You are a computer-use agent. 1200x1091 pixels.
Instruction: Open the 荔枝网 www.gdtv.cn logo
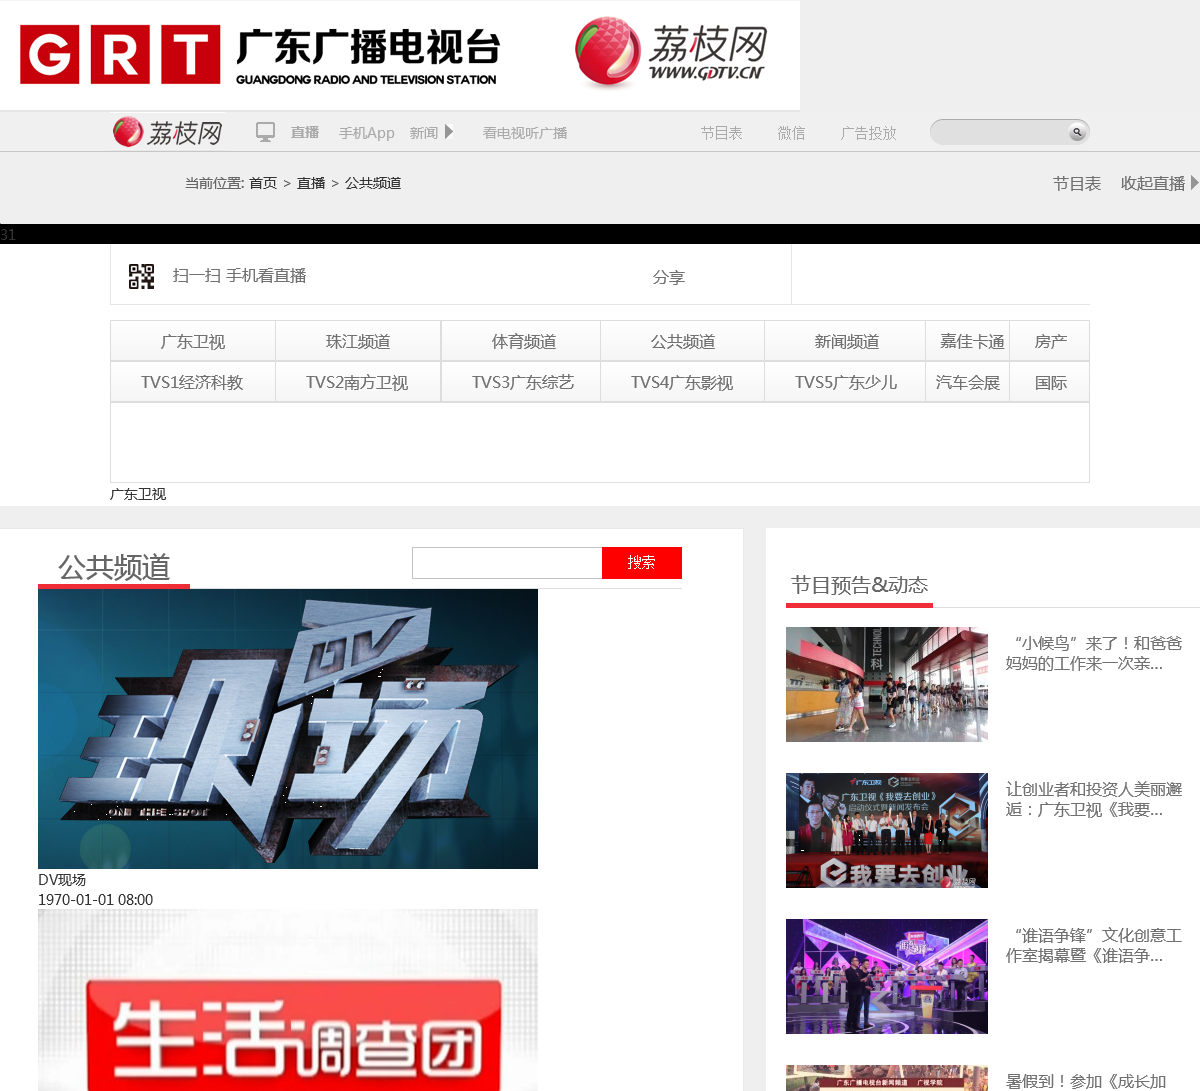click(x=671, y=52)
